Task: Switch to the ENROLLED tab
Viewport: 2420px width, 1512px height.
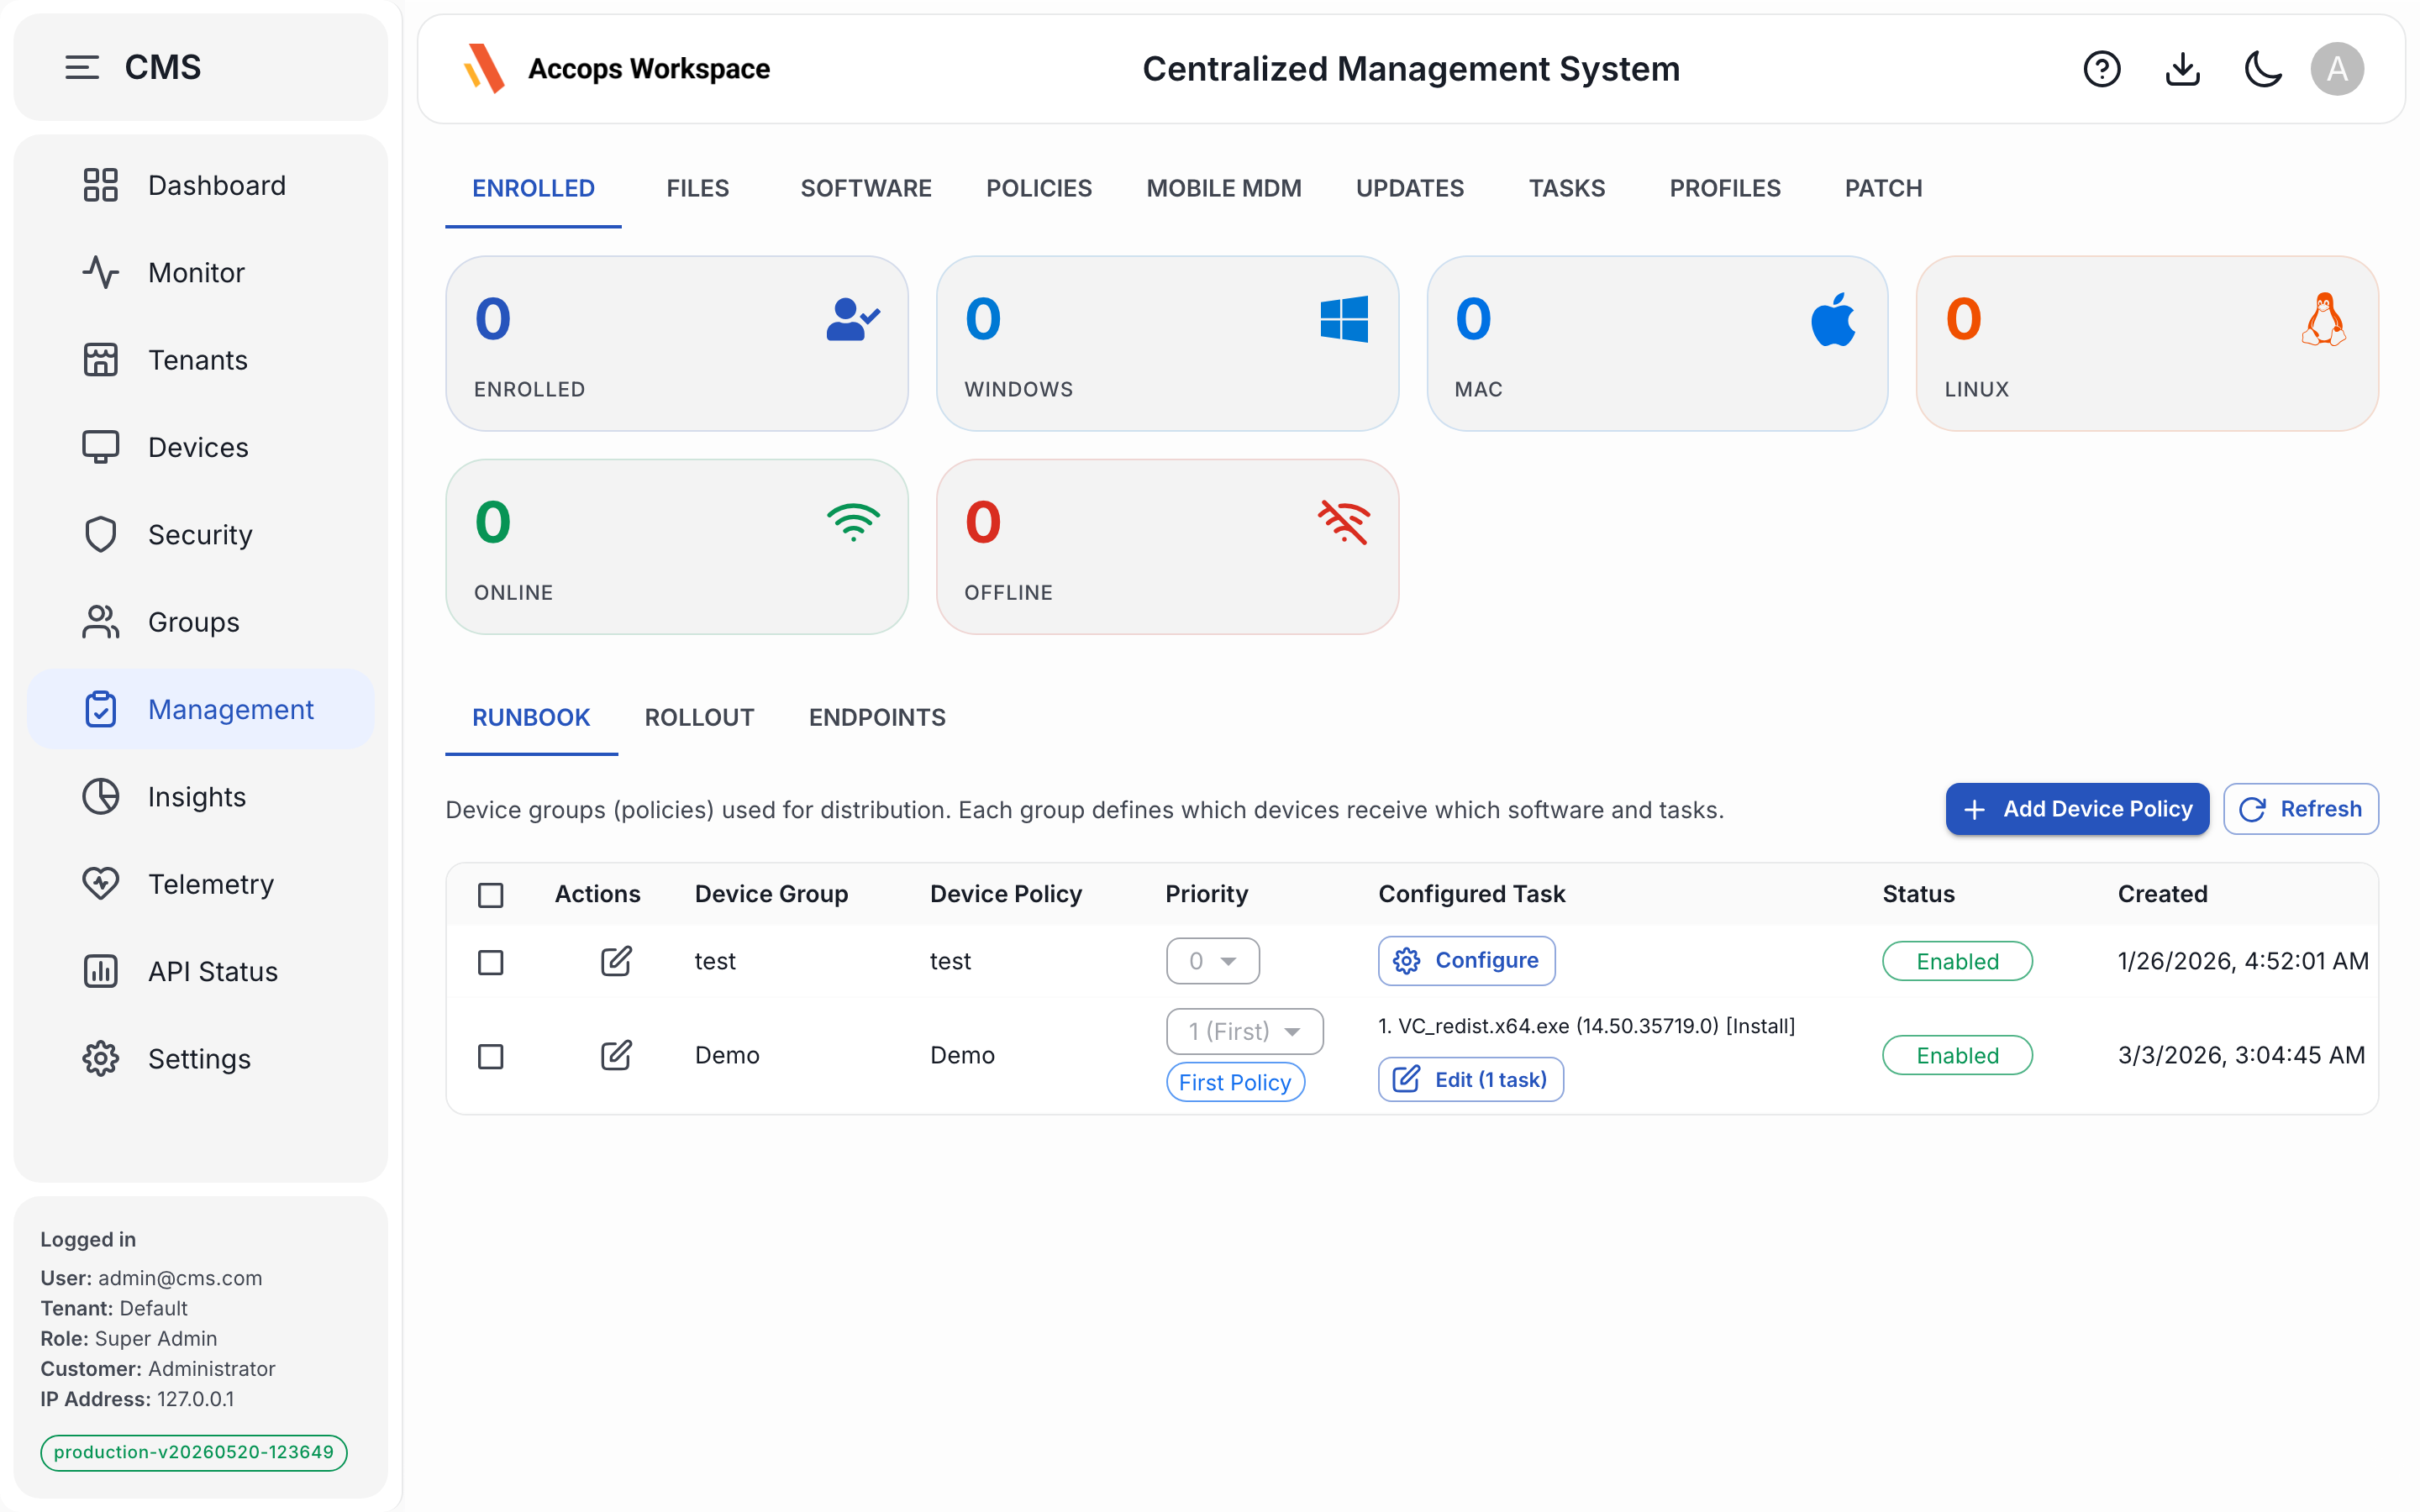Action: click(533, 188)
